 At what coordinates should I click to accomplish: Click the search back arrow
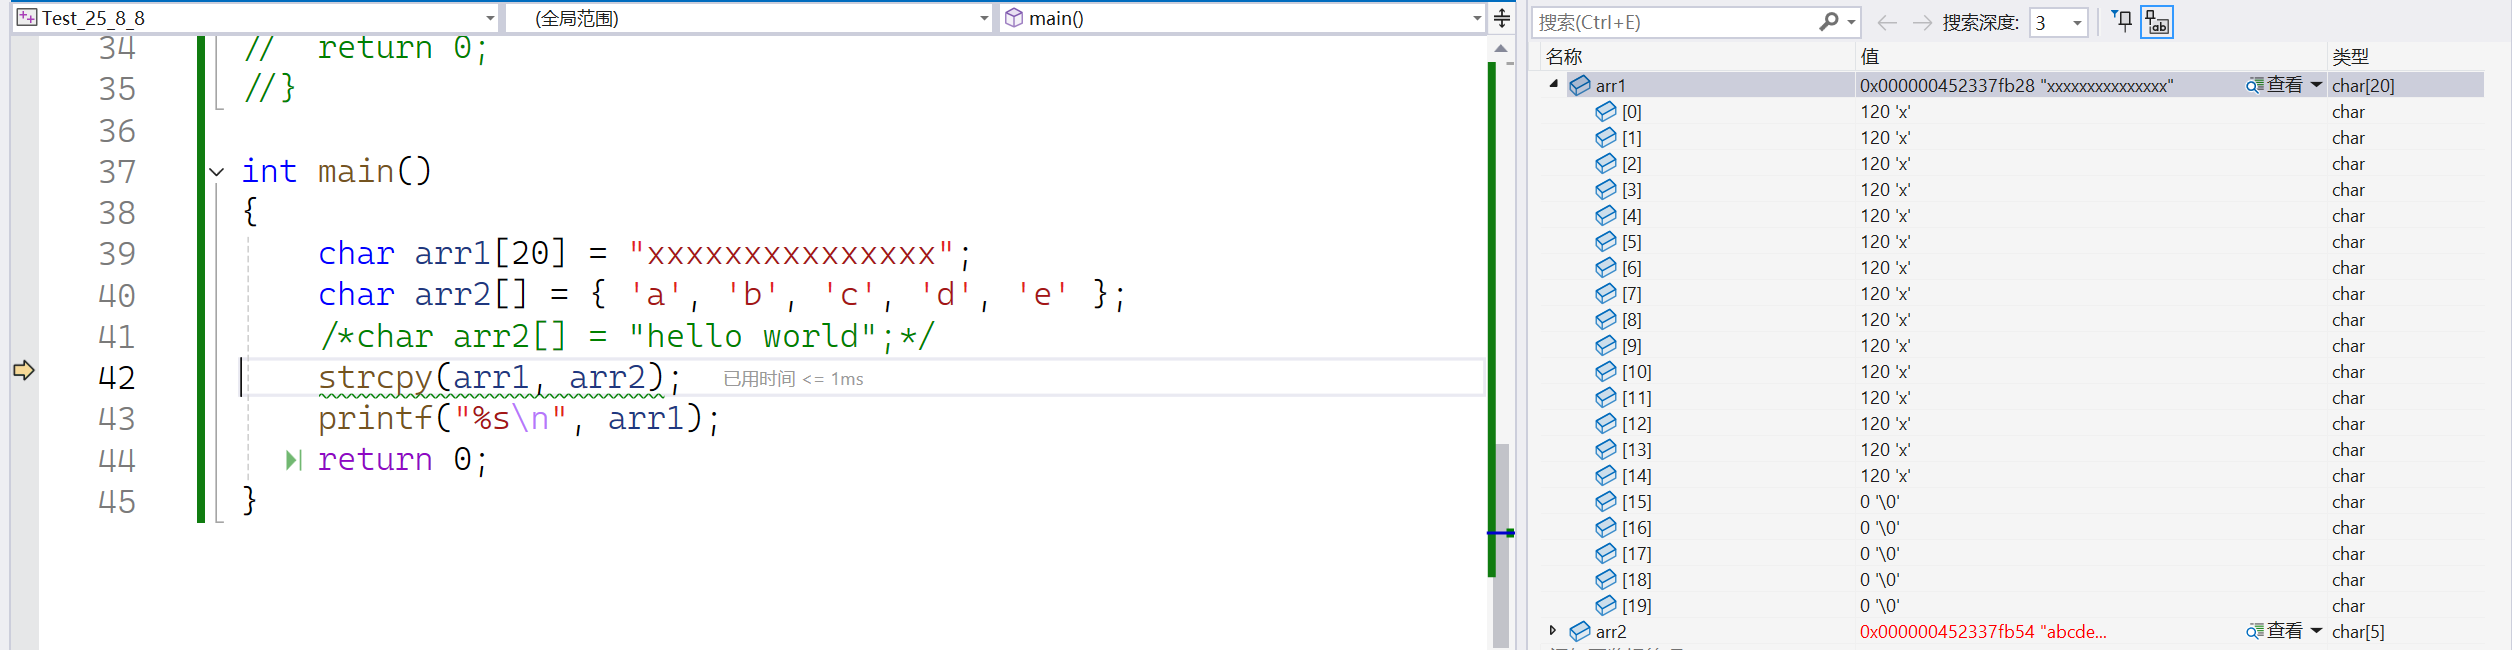click(1887, 22)
